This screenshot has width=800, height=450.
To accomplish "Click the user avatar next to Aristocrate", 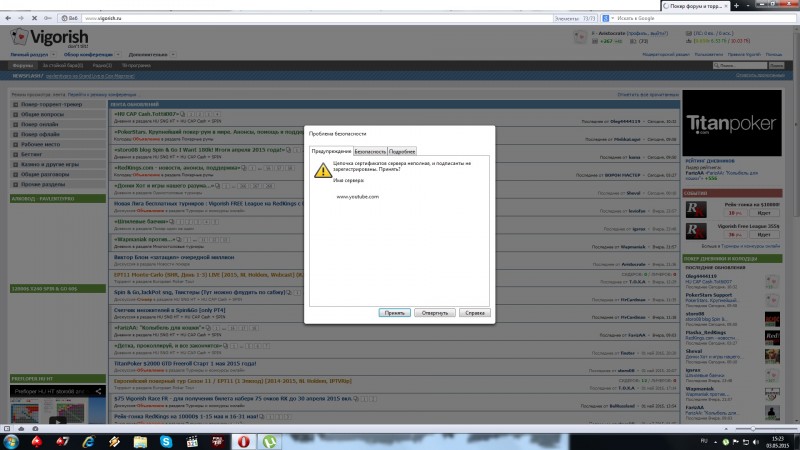I will click(580, 37).
